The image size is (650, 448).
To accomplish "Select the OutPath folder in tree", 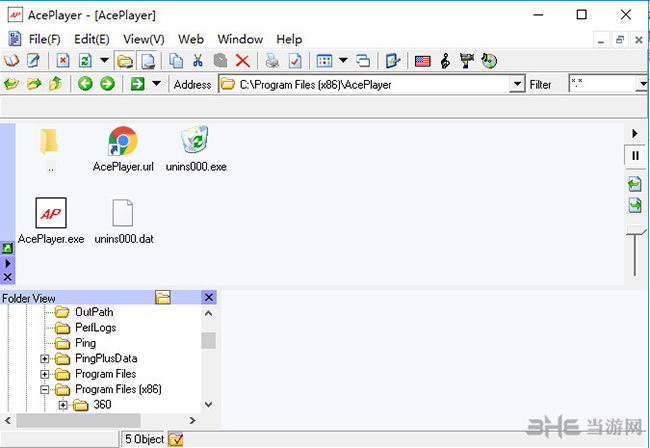I will (94, 312).
